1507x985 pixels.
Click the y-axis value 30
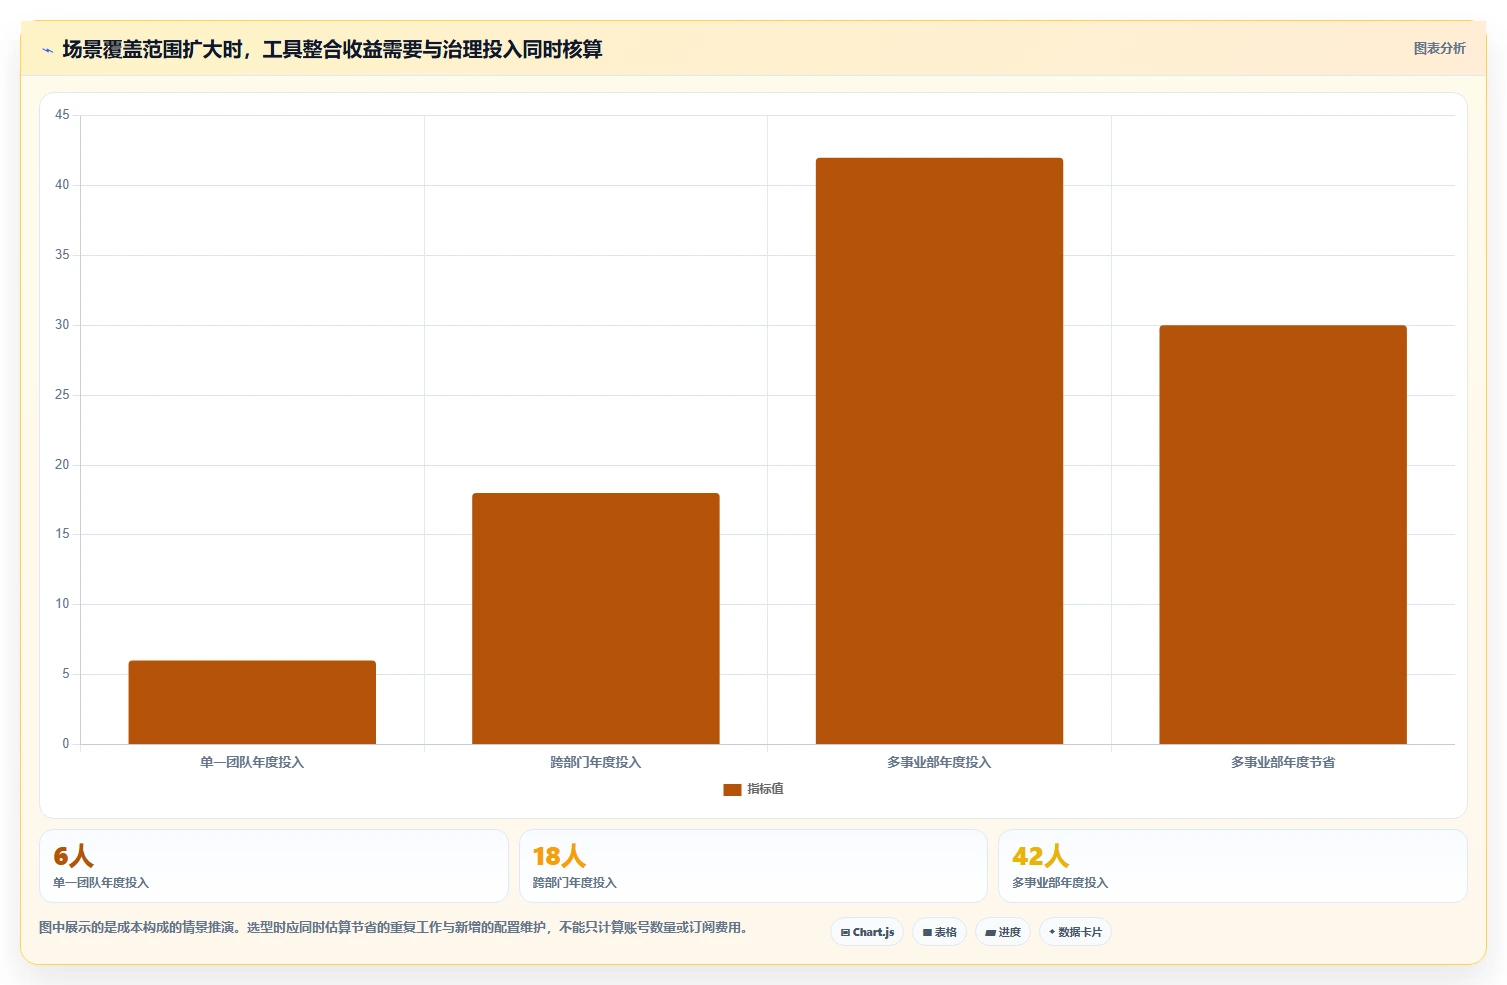[x=62, y=325]
